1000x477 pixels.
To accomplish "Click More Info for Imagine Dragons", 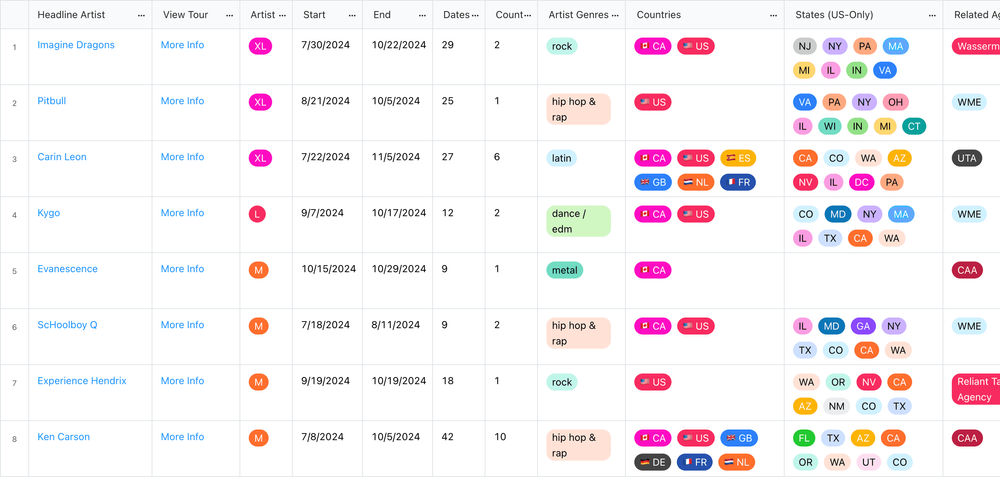I will pyautogui.click(x=182, y=45).
